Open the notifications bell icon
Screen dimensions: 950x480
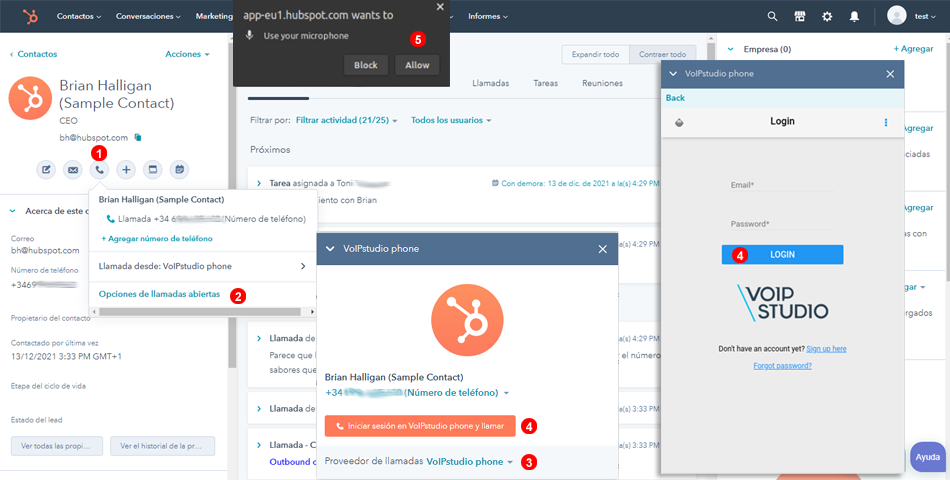(x=854, y=16)
